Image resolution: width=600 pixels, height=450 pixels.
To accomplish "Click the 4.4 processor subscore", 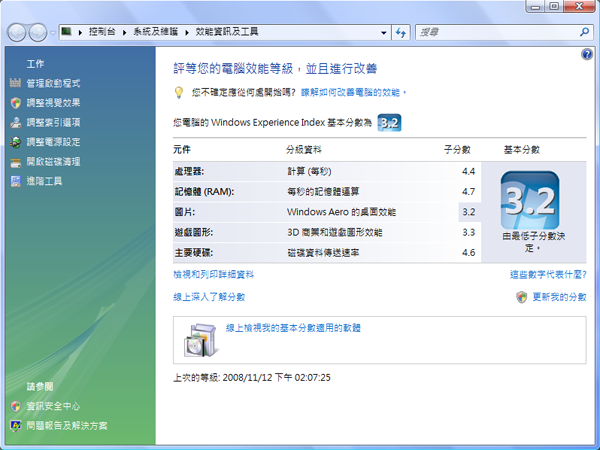I will [x=468, y=171].
